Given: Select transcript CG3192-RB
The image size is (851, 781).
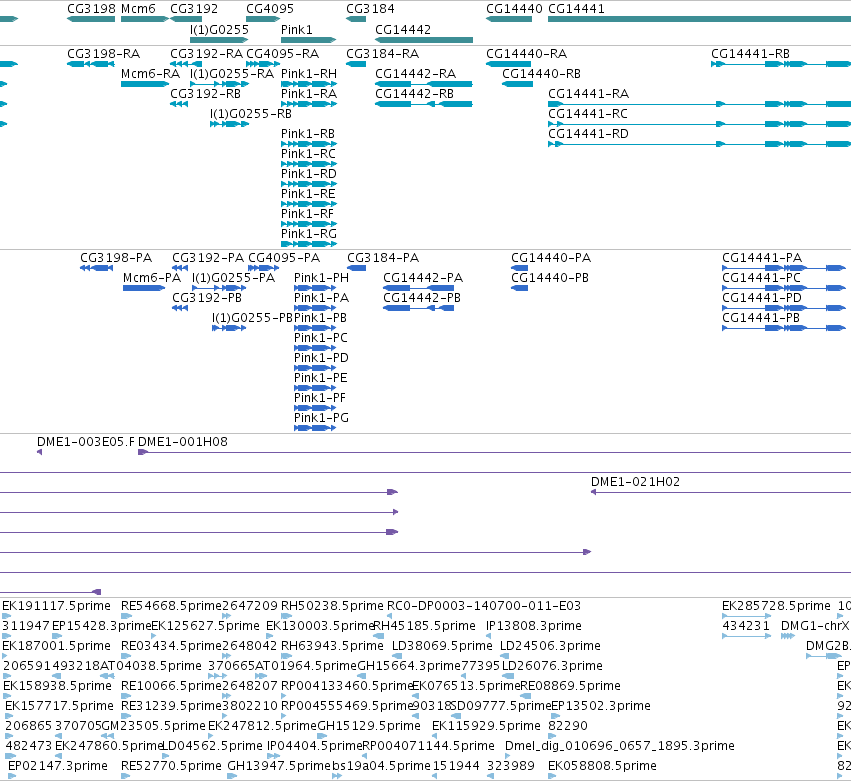Looking at the screenshot, I should [205, 94].
